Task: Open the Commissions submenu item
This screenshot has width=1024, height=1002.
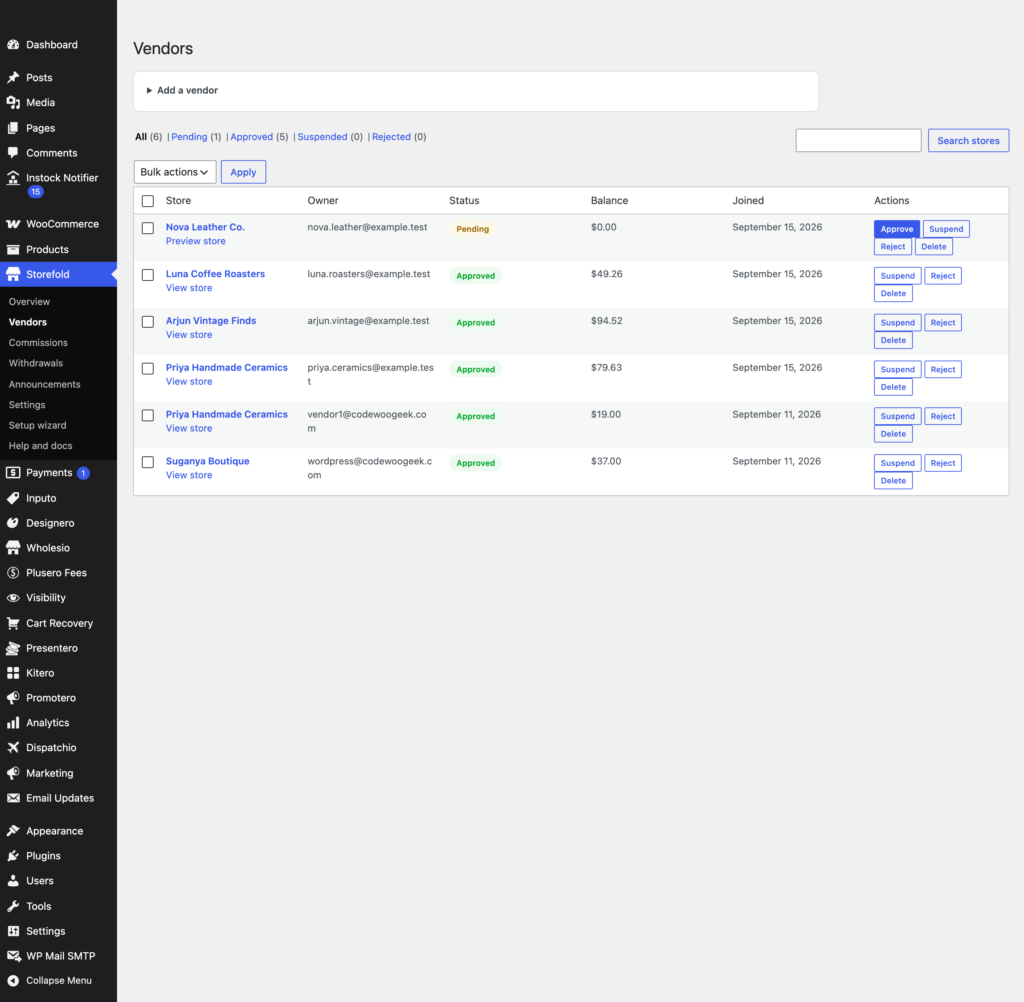Action: [x=38, y=342]
